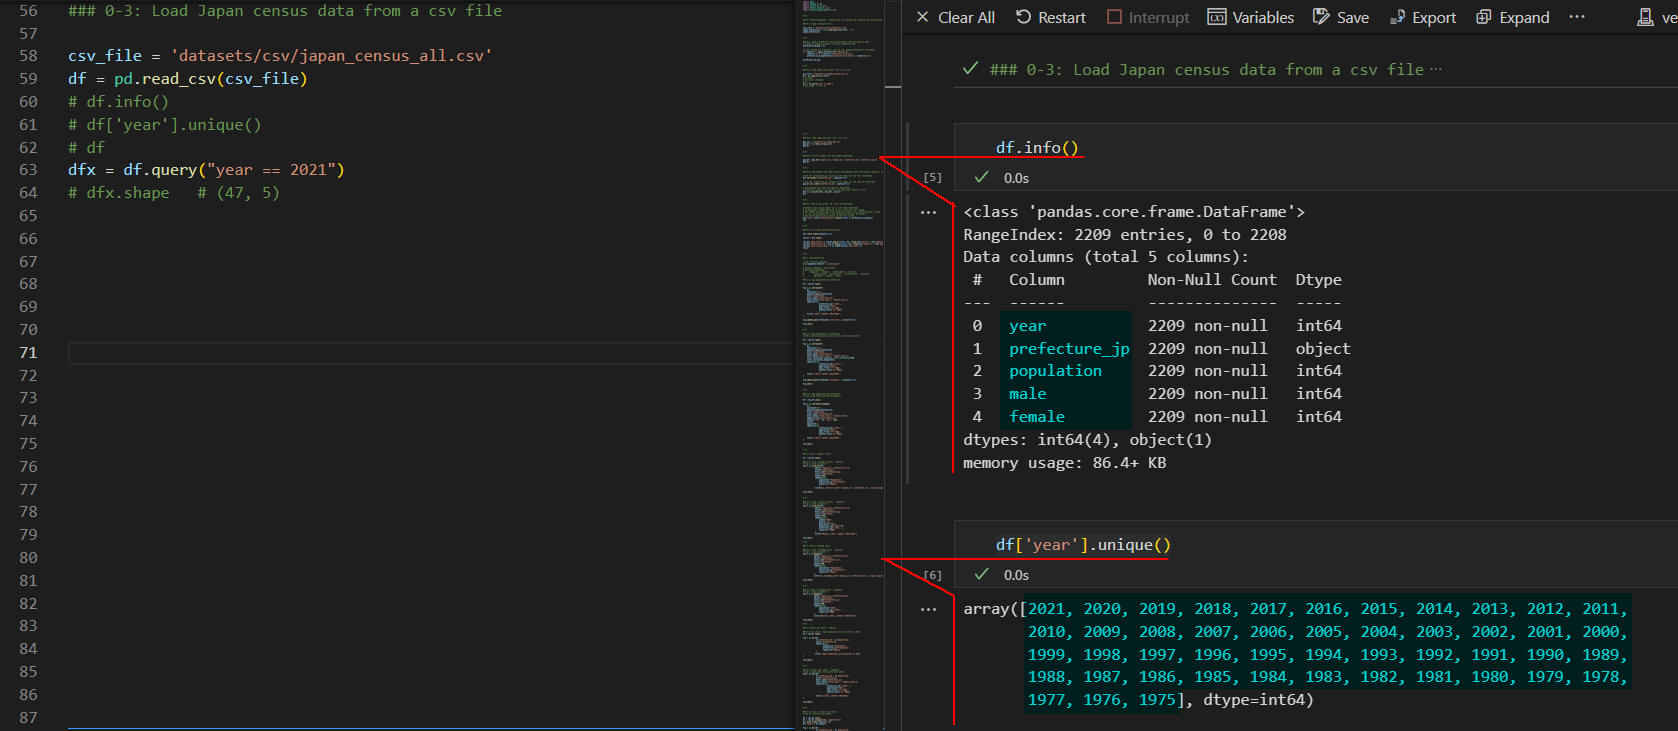The image size is (1678, 731).
Task: Save the interactive window output
Action: [1340, 17]
